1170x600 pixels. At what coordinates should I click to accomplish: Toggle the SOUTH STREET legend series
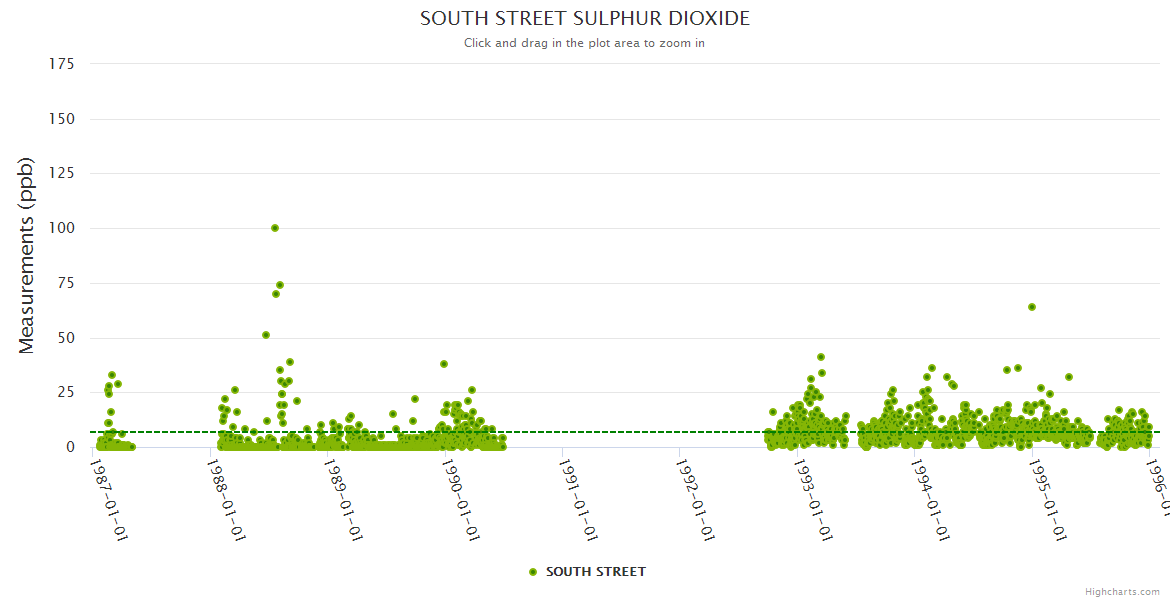[595, 572]
